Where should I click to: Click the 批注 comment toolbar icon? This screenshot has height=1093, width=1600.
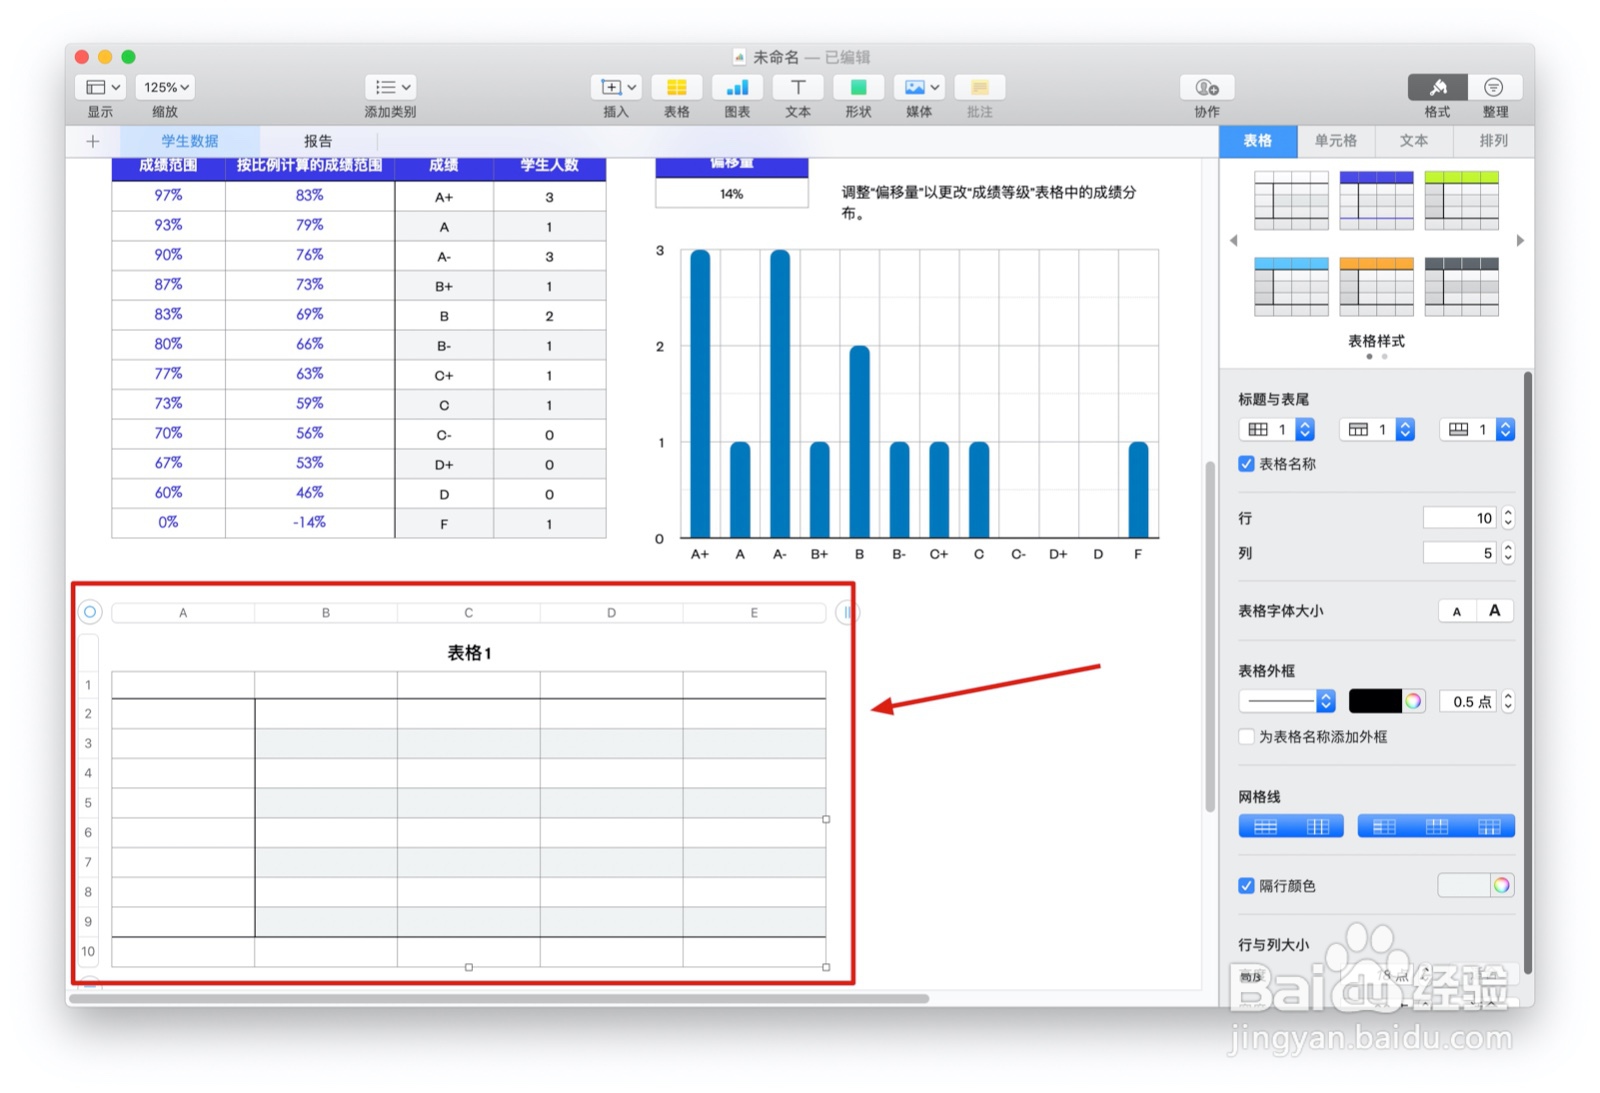coord(980,88)
